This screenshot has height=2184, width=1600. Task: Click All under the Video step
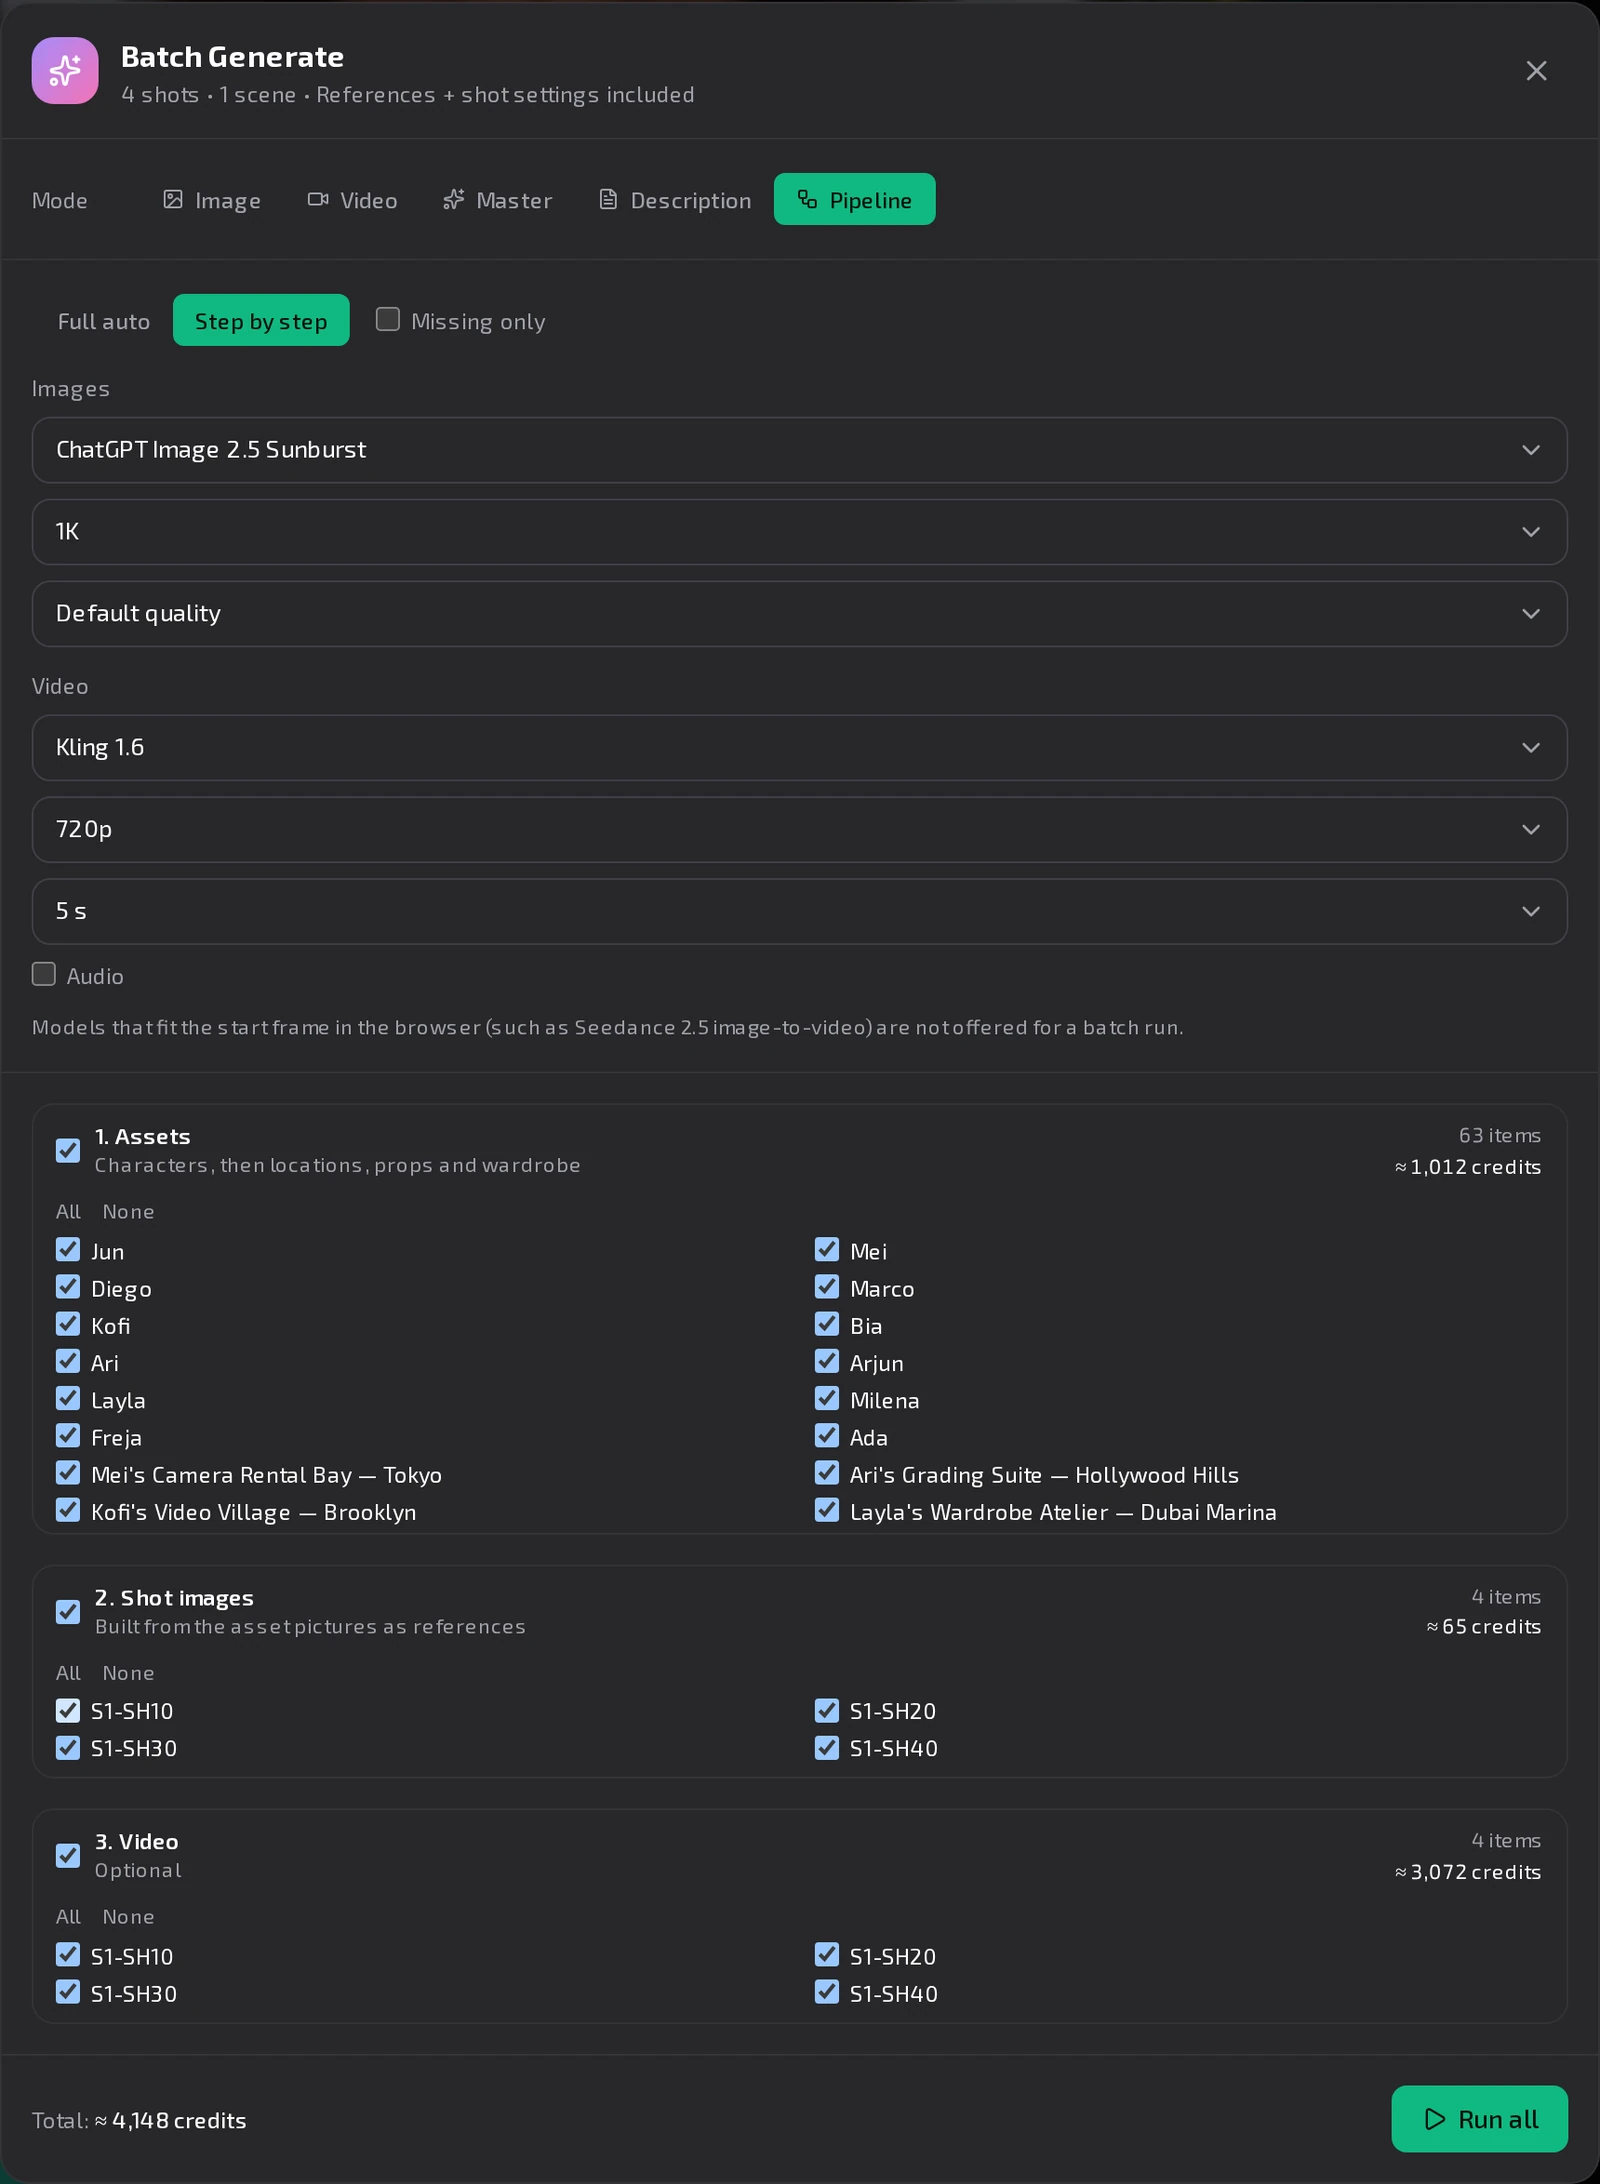[68, 1917]
